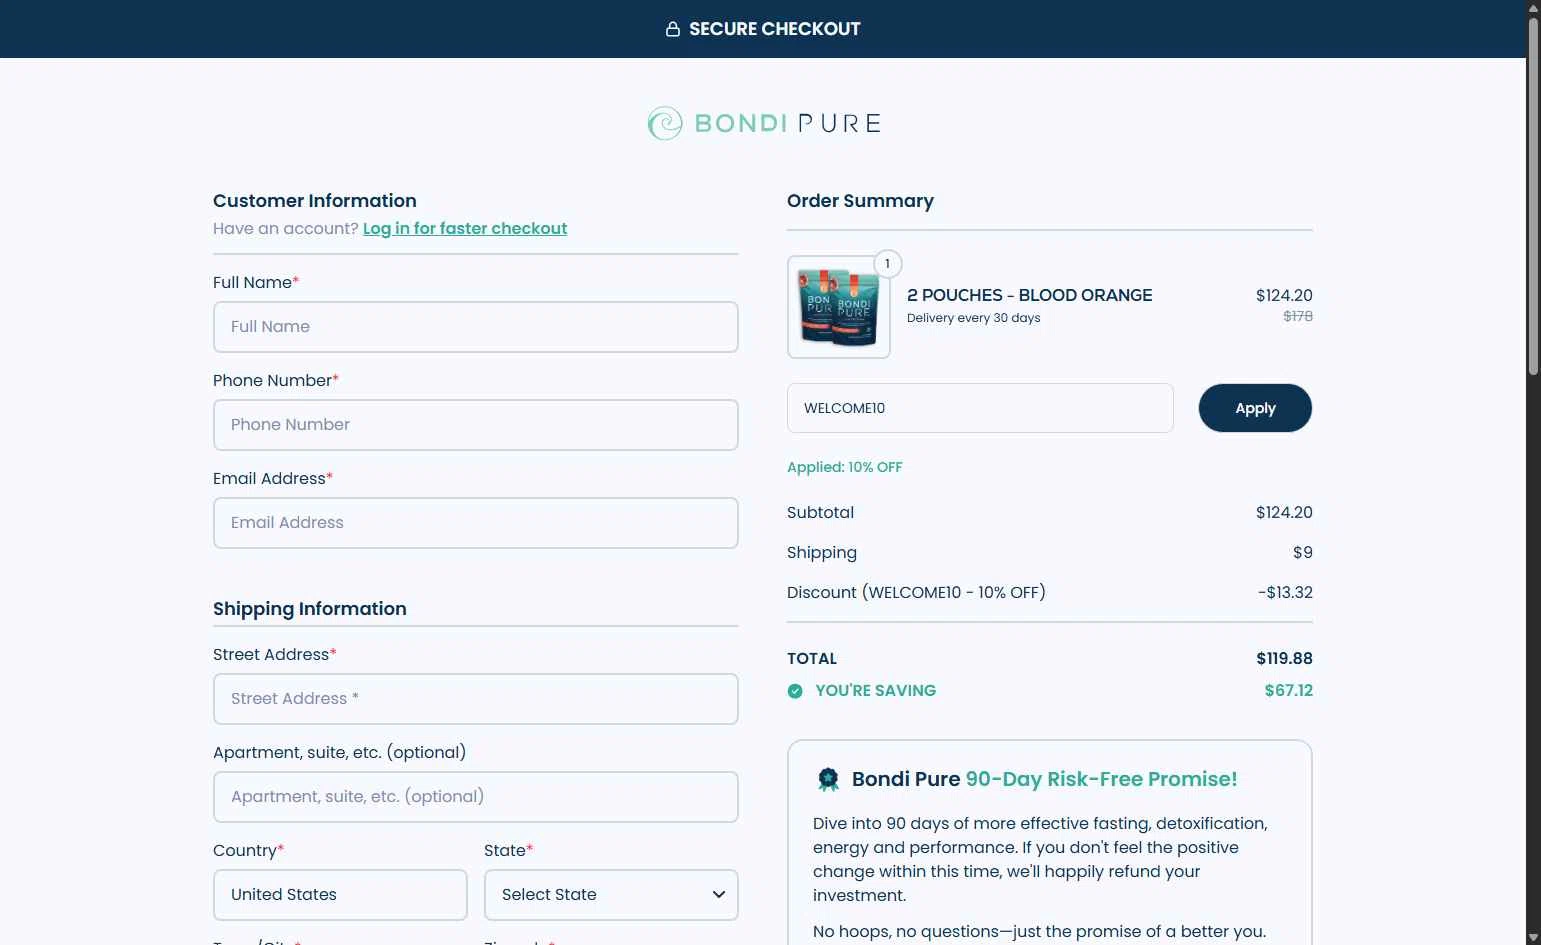The image size is (1541, 945).
Task: Click the green checkmark beside You're Saving
Action: point(795,691)
